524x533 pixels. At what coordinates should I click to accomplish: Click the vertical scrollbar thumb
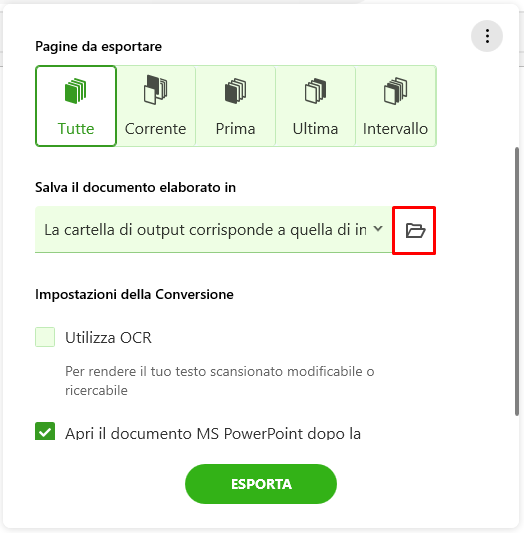click(517, 281)
